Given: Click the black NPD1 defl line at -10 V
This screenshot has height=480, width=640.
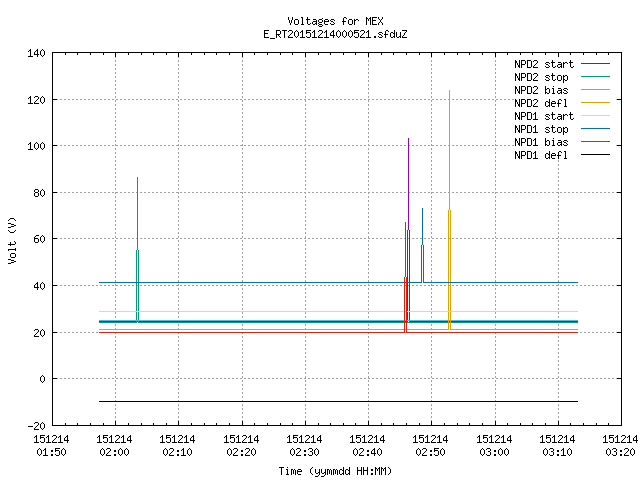Looking at the screenshot, I should coord(338,402).
